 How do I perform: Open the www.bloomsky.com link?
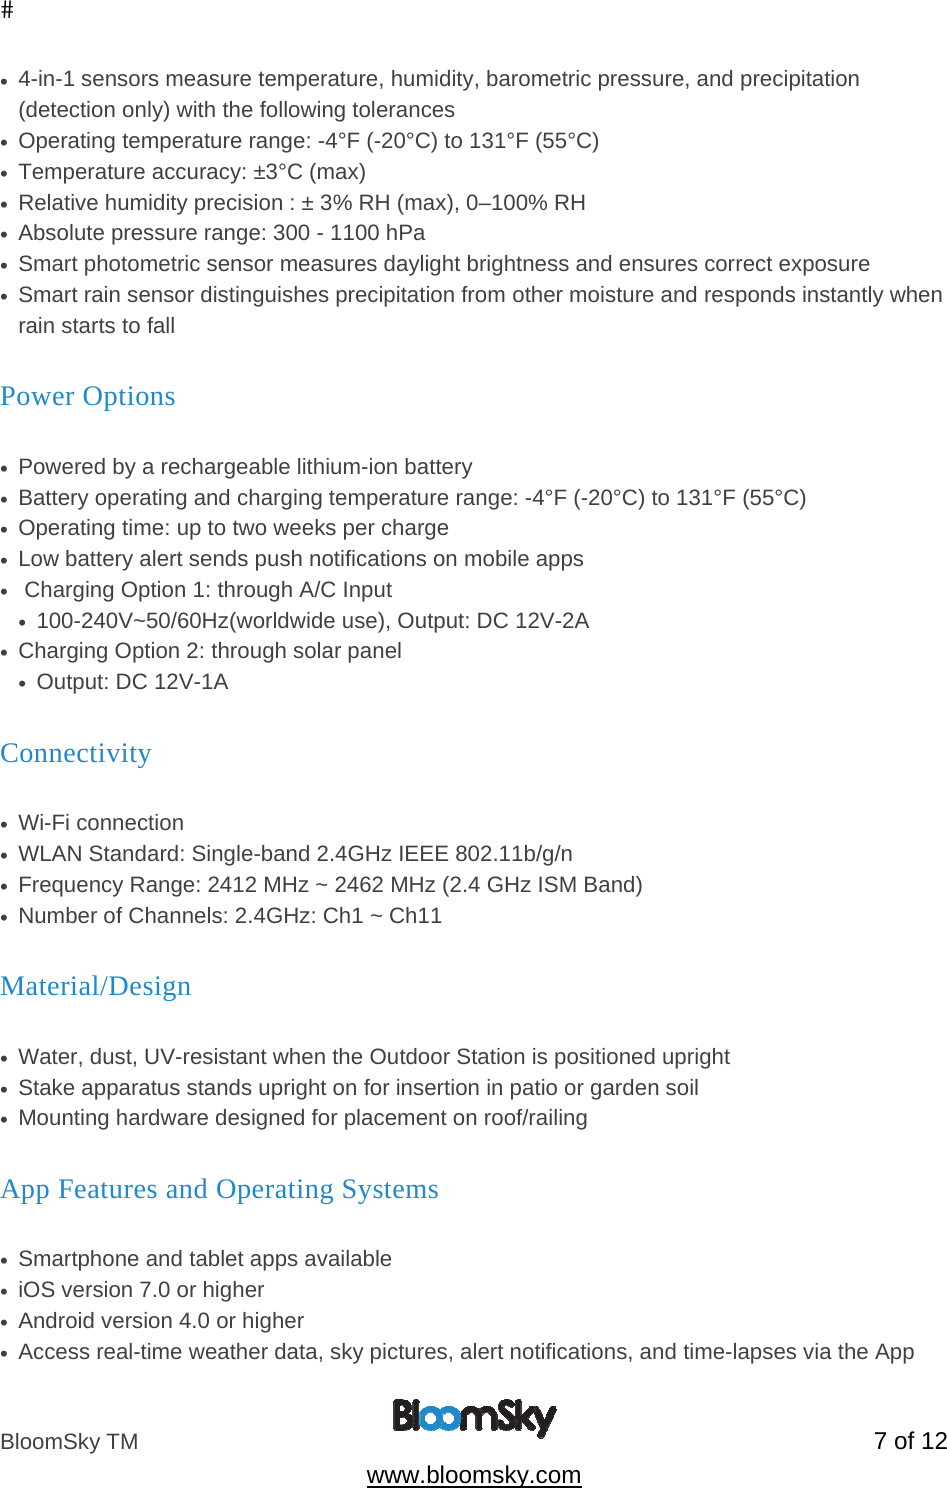click(473, 1475)
